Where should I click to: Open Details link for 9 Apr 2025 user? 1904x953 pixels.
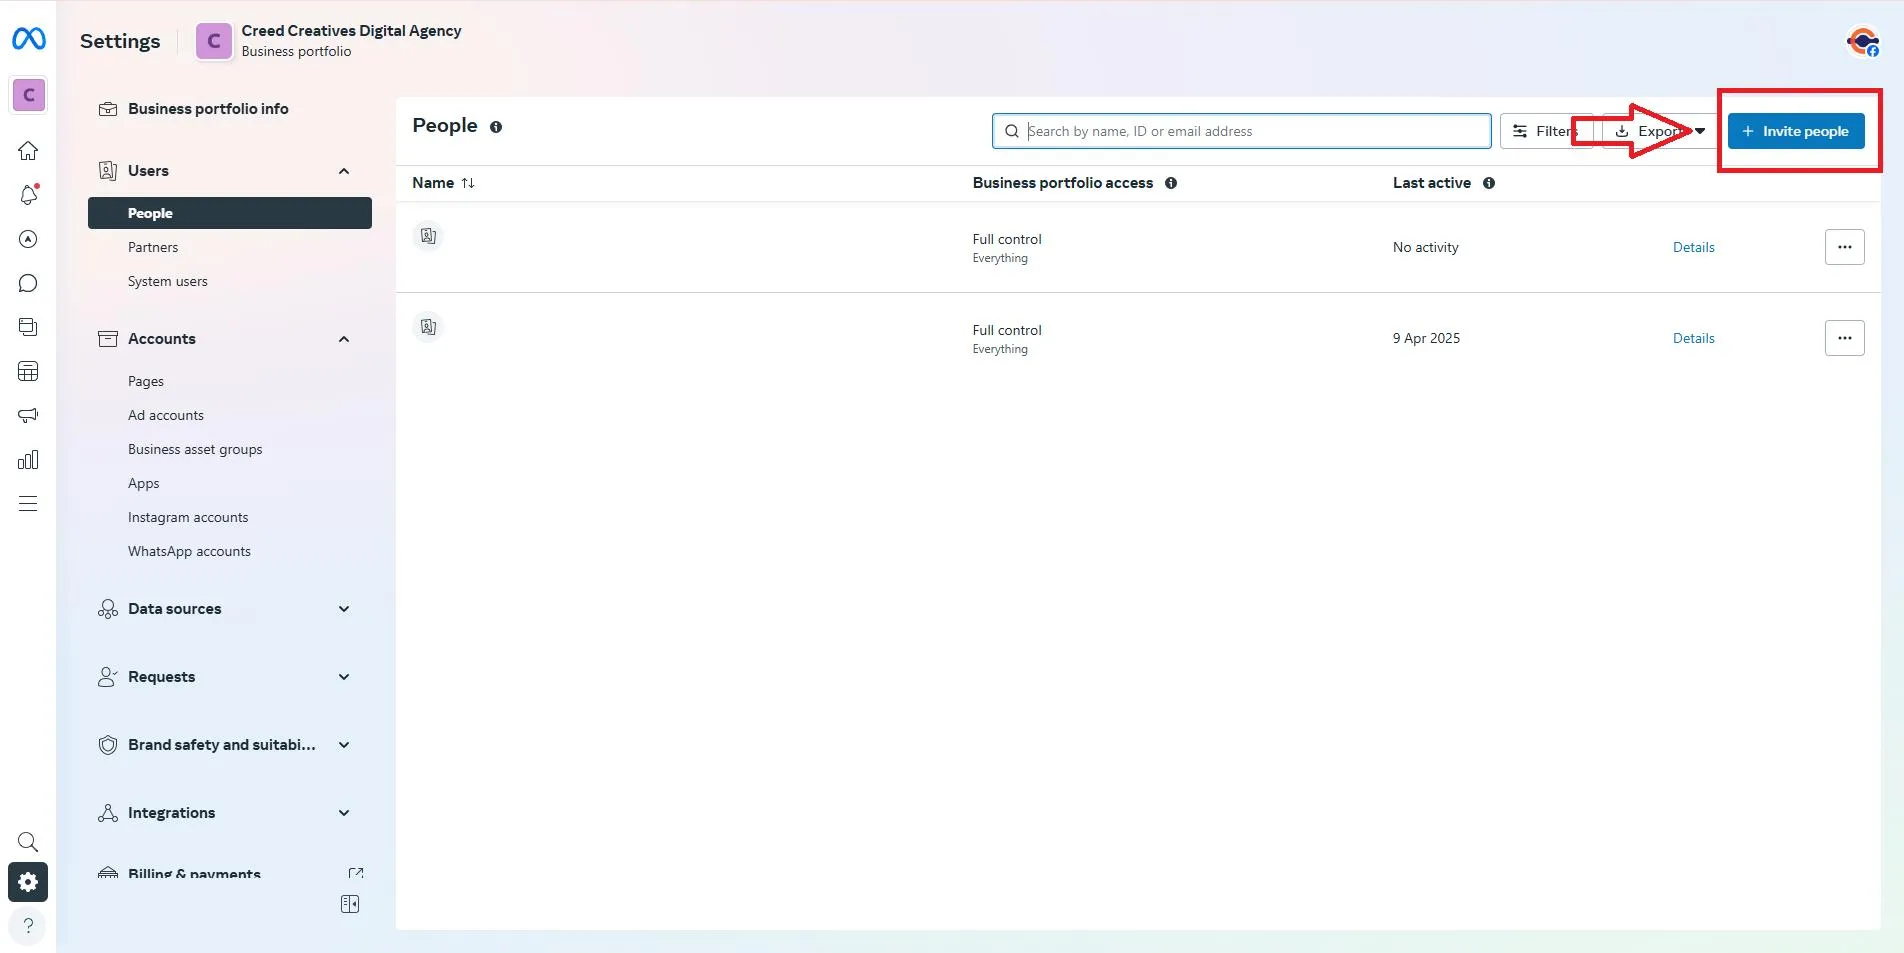(x=1693, y=338)
